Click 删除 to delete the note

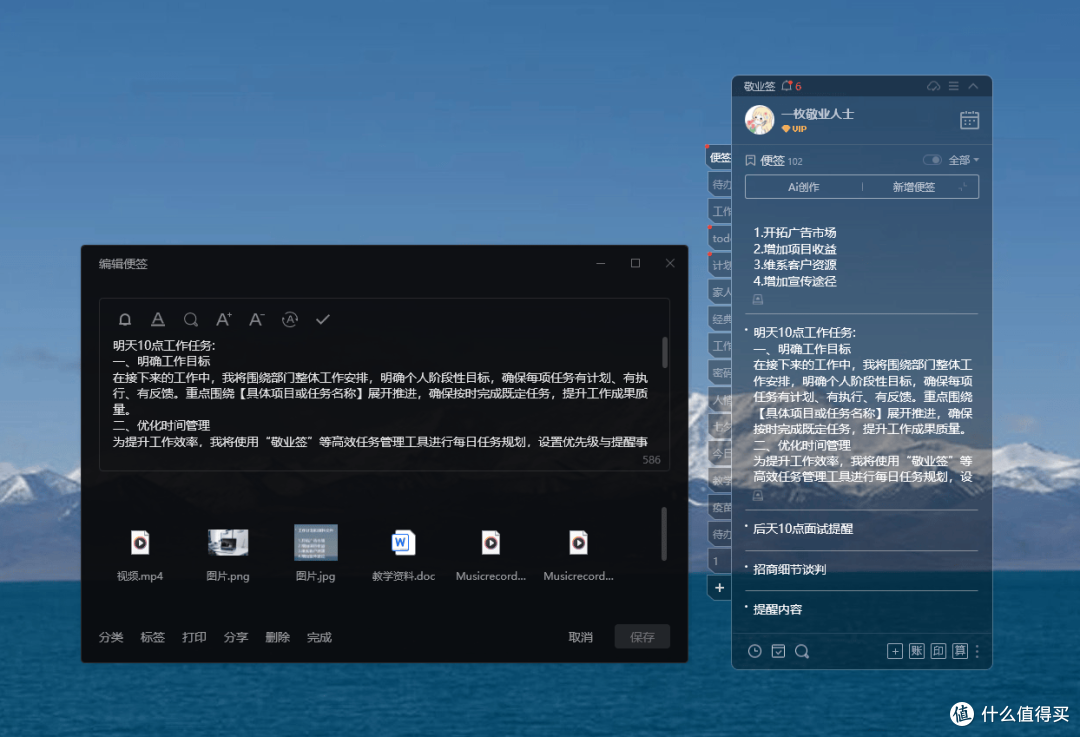(x=278, y=637)
